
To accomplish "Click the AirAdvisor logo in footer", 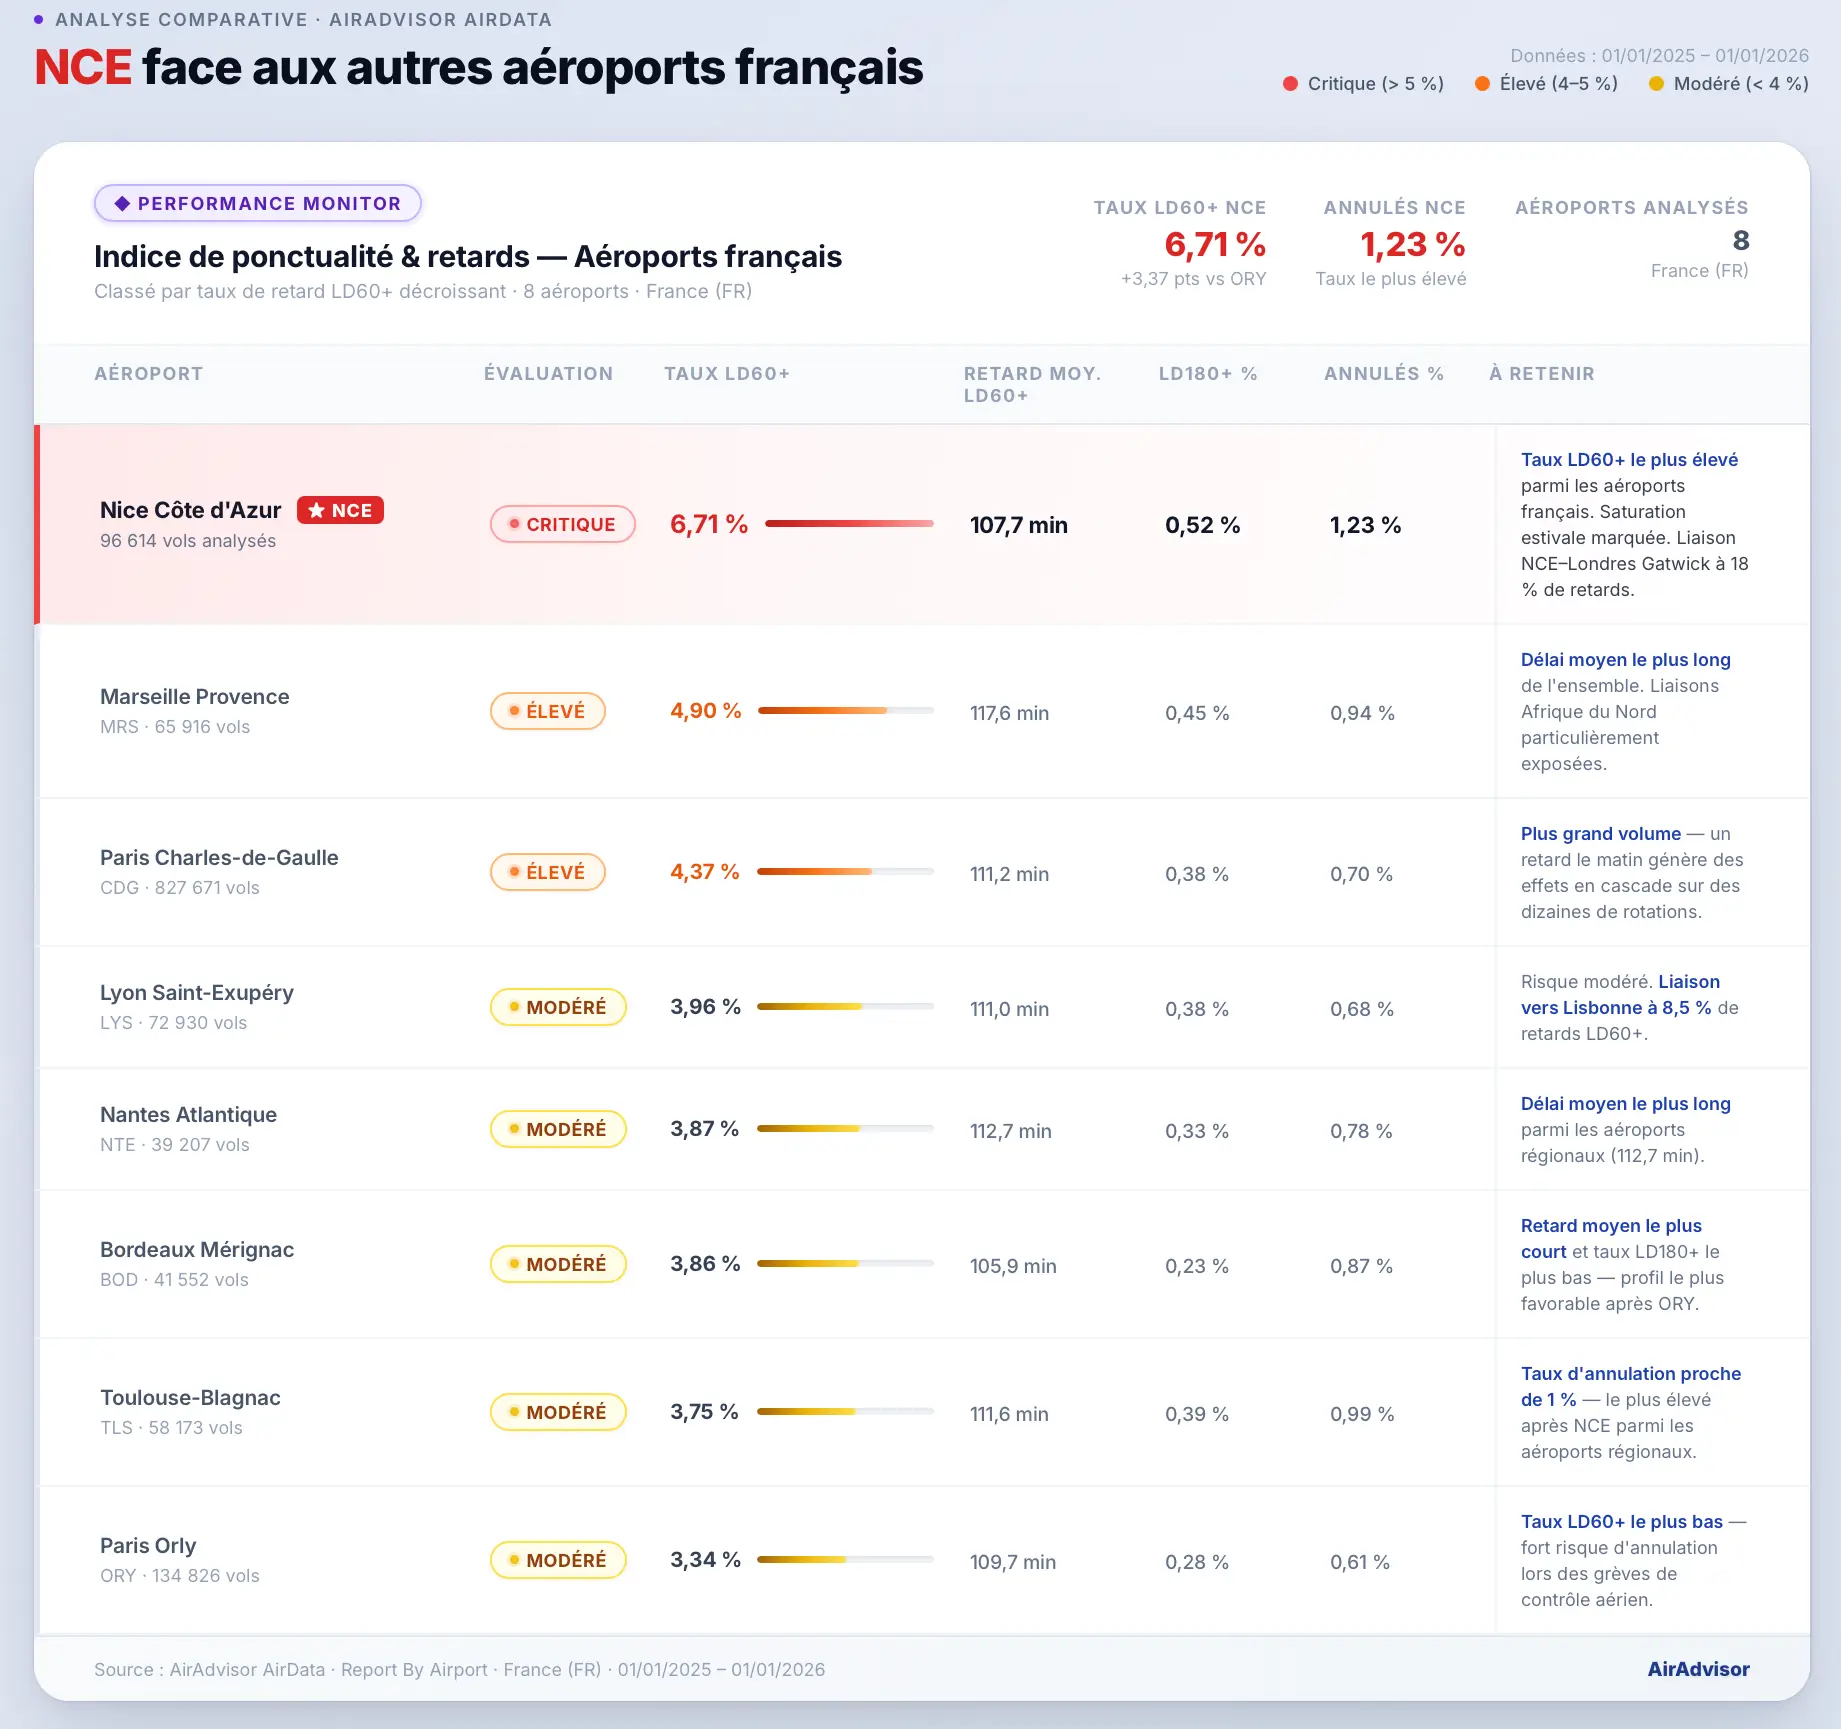I will [1698, 1669].
